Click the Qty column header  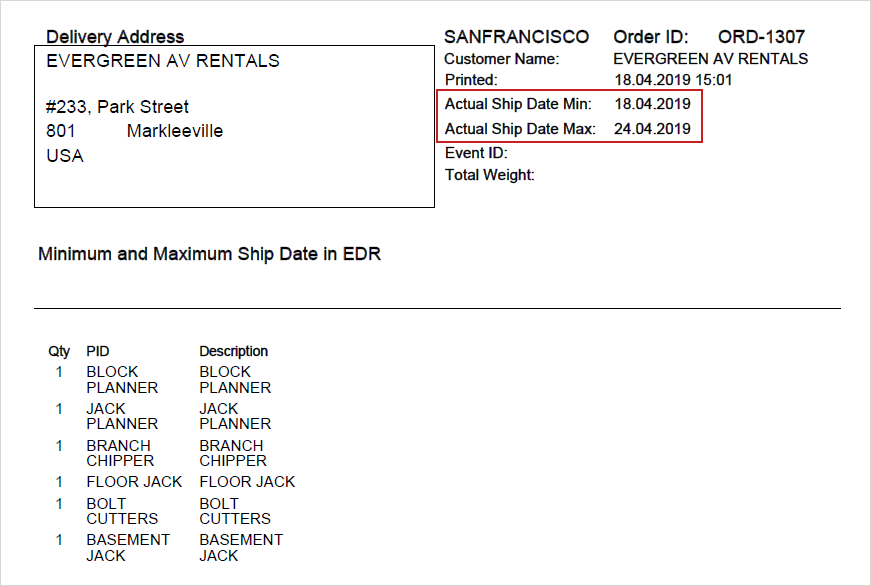point(59,351)
